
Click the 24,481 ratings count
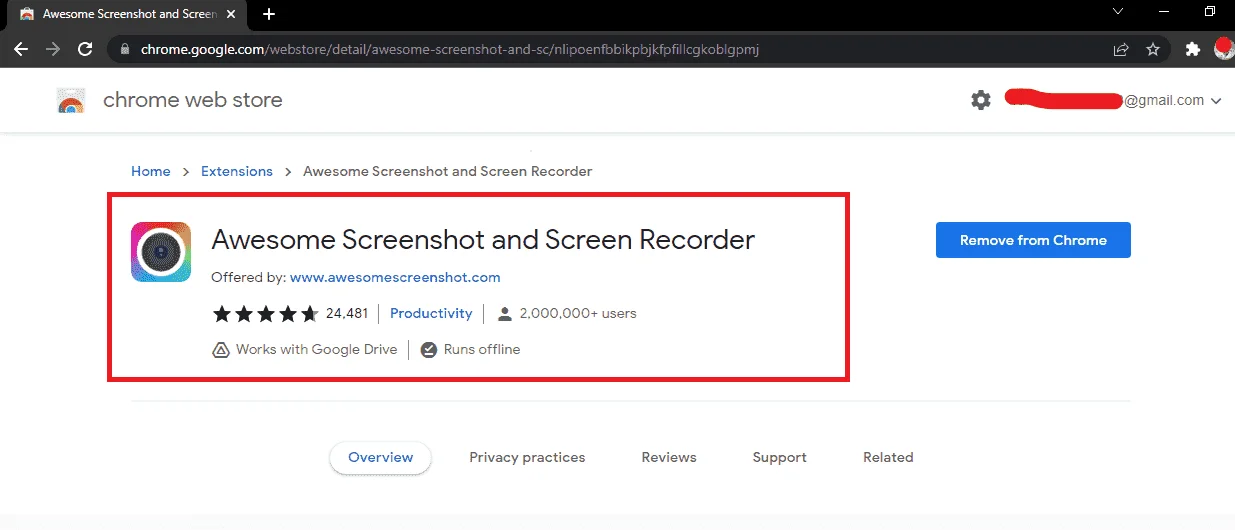click(x=347, y=314)
